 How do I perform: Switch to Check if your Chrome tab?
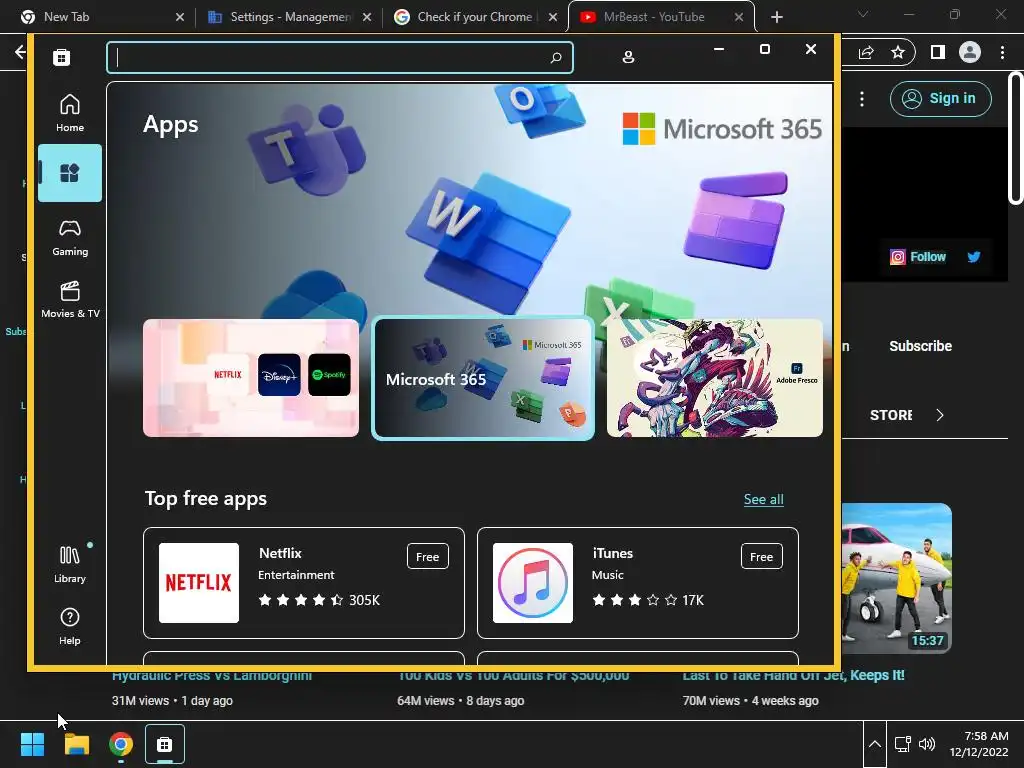[x=477, y=17]
